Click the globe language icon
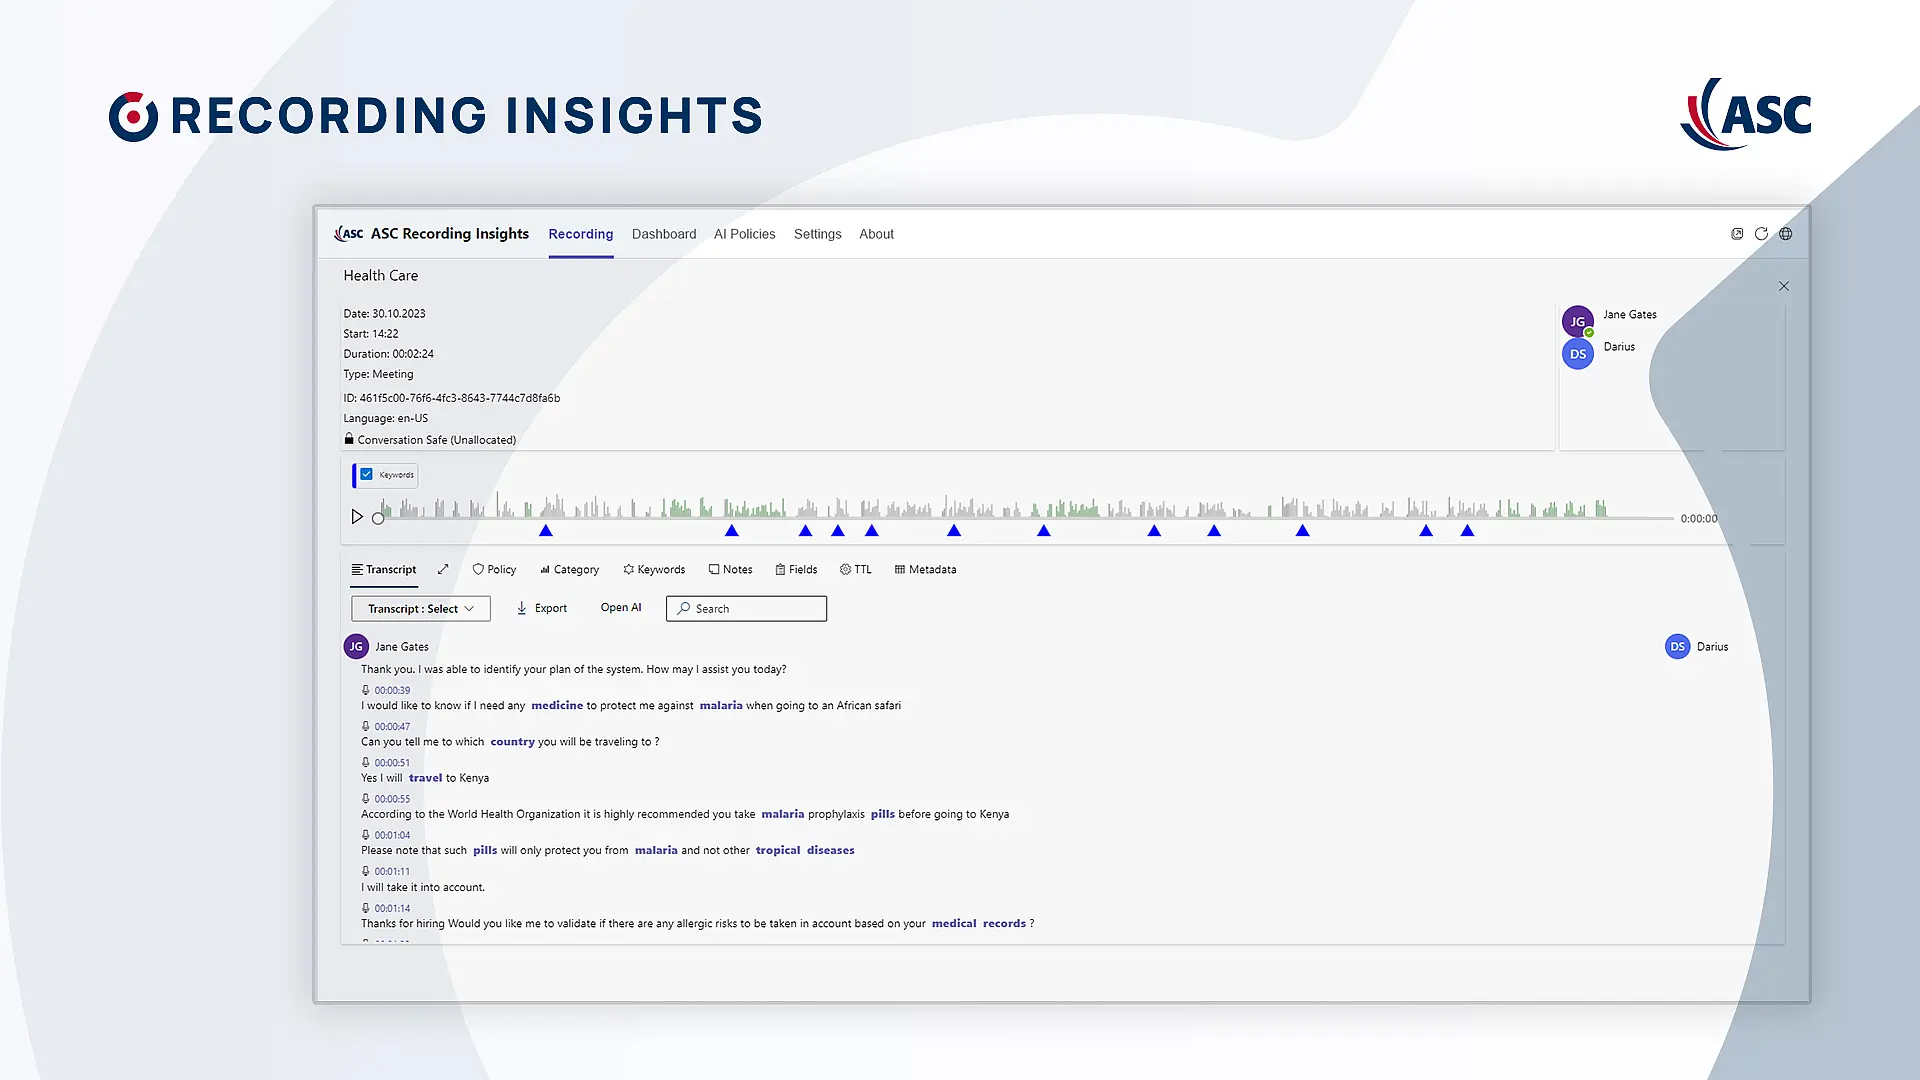 [x=1785, y=234]
